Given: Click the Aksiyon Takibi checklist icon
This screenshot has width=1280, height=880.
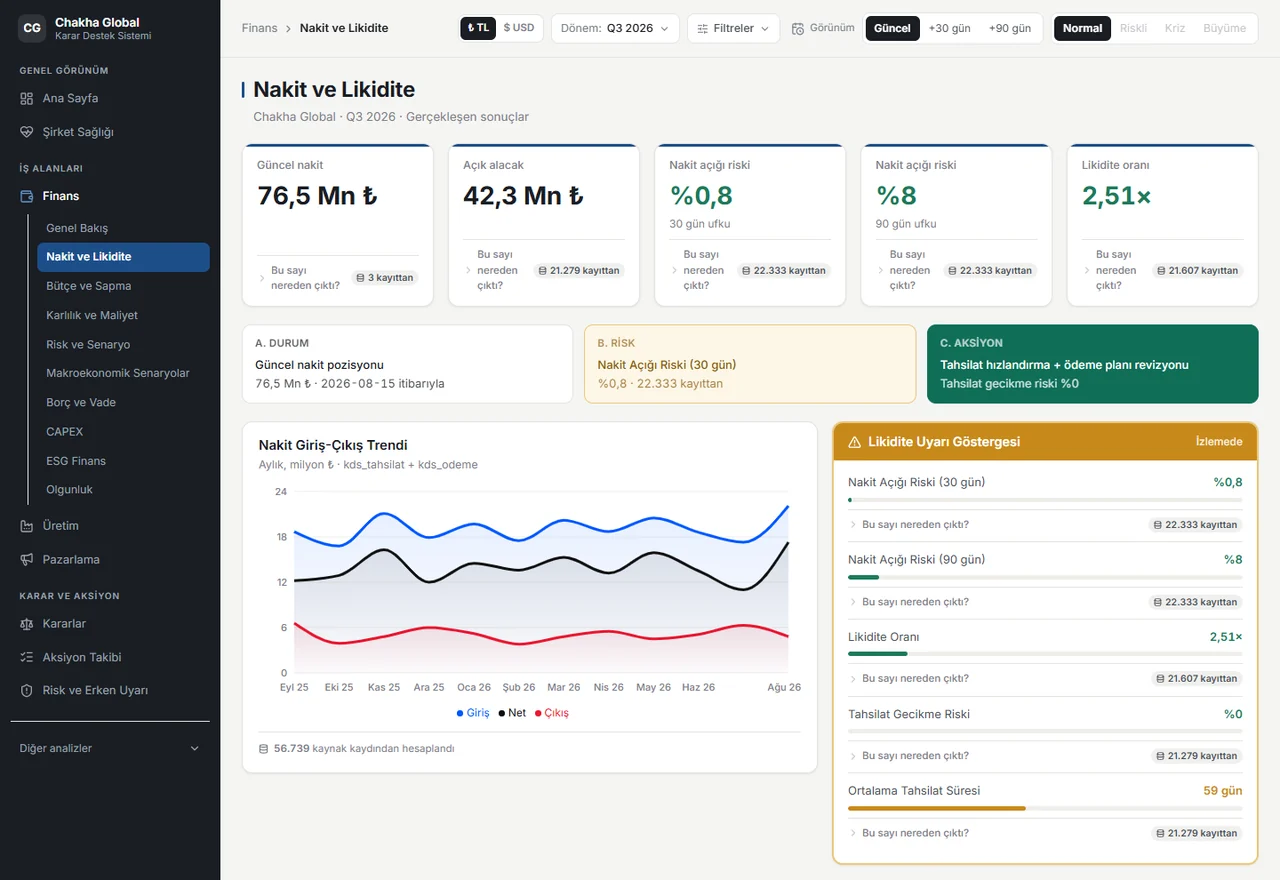Looking at the screenshot, I should (27, 657).
